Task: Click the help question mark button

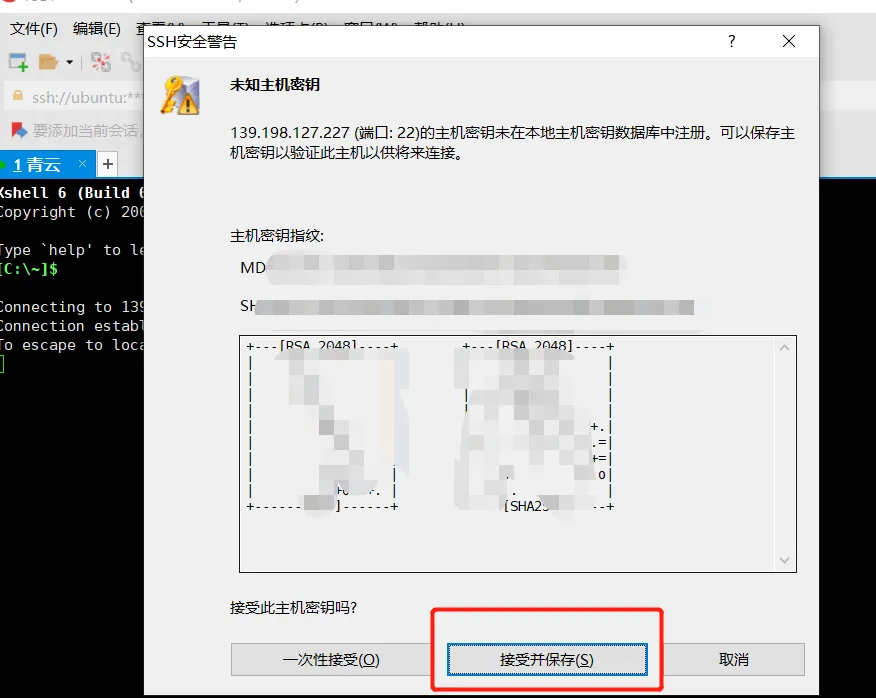Action: [x=732, y=42]
